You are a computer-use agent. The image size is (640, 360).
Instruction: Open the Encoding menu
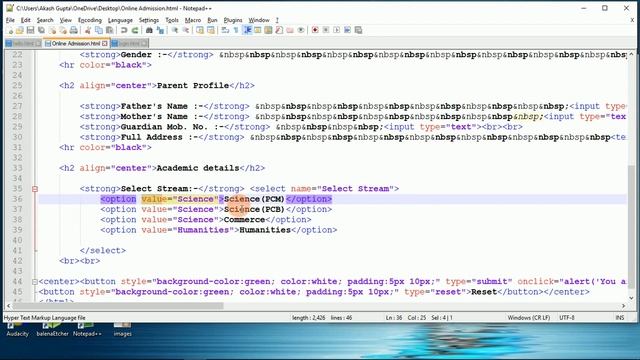[x=90, y=20]
